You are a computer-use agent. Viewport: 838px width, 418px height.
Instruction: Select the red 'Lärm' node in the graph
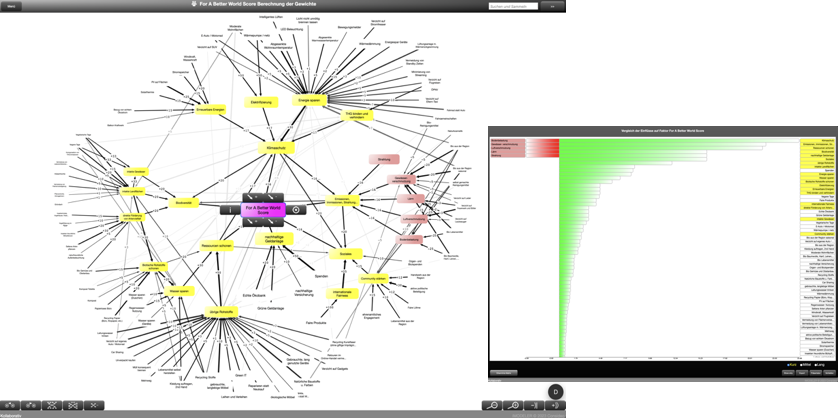[410, 199]
